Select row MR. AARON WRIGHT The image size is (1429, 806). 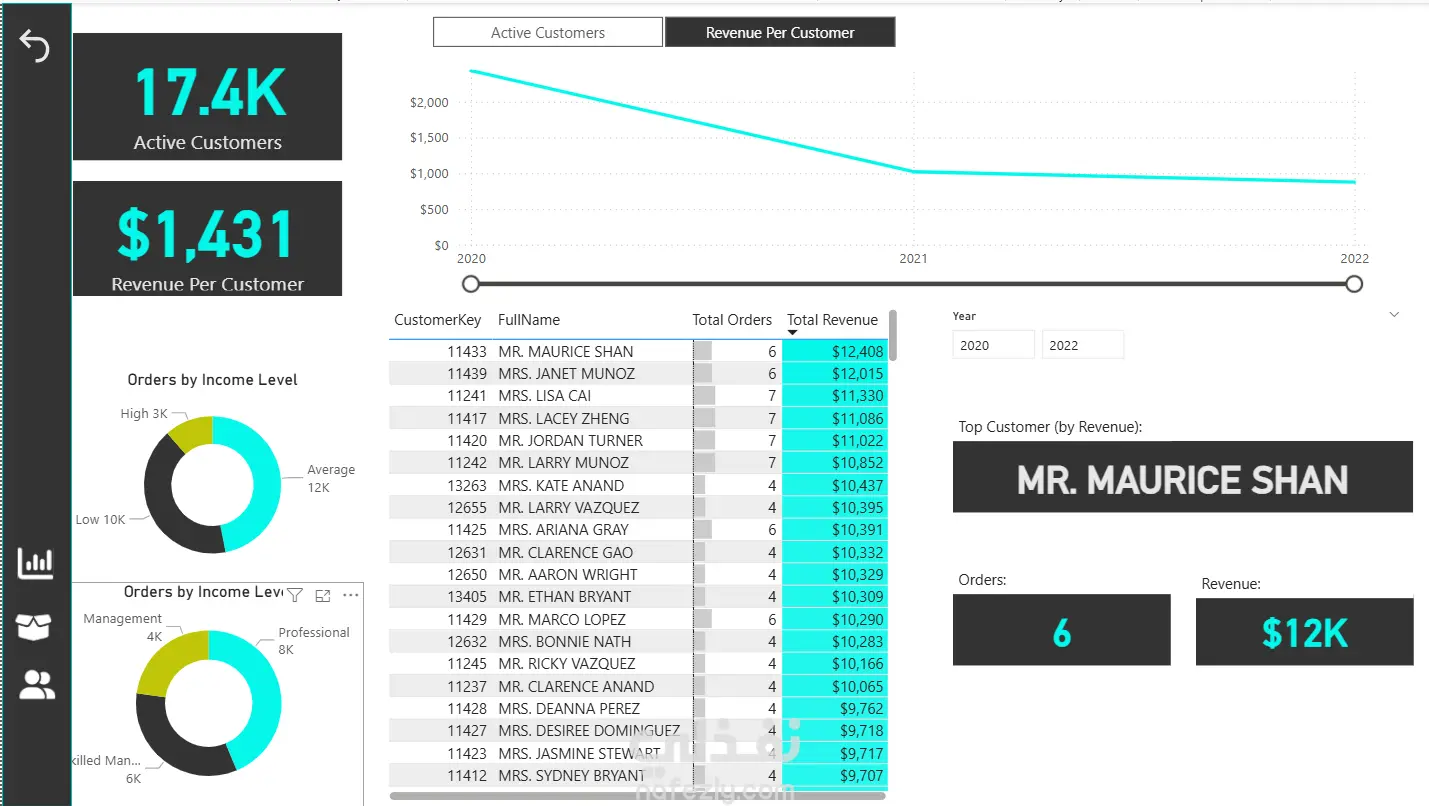[x=638, y=574]
